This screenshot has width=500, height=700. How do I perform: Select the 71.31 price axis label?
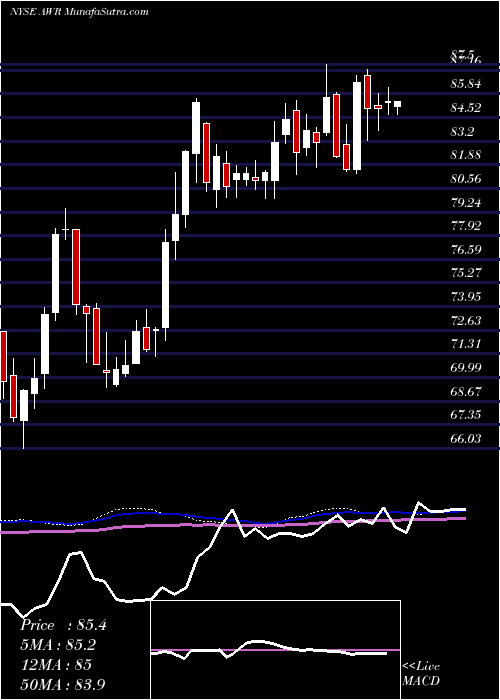pos(466,344)
